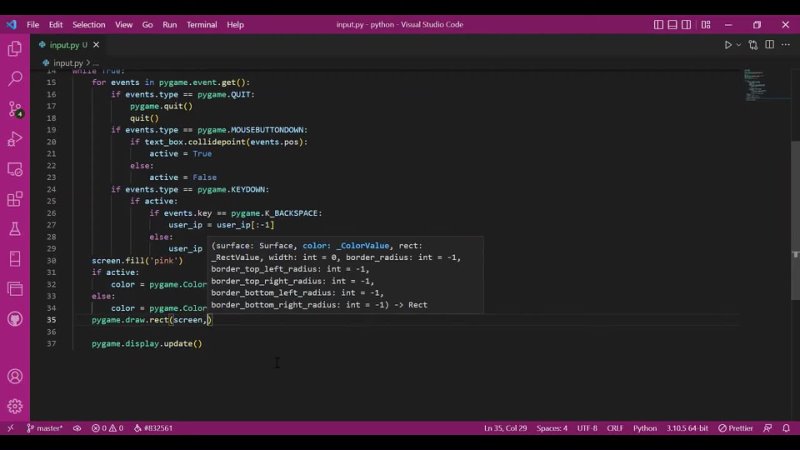Open the Accounts menu icon
800x450 pixels.
[15, 377]
